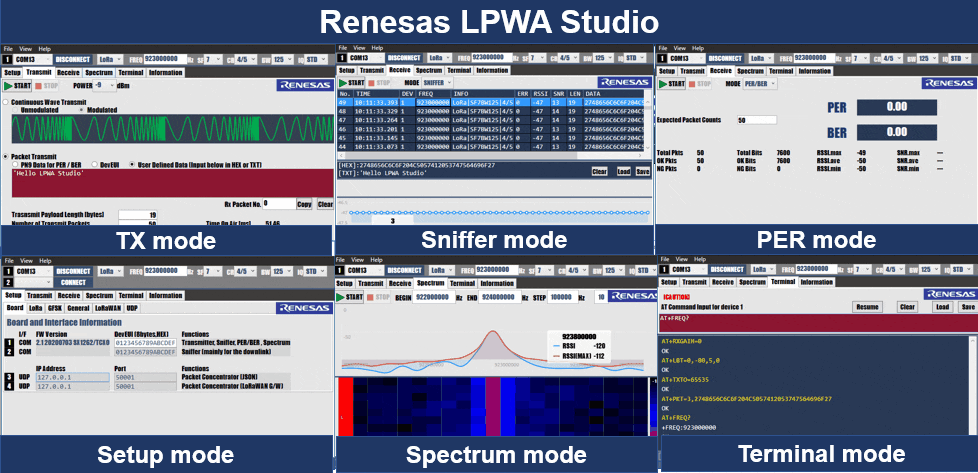Click the interface 4 UDP badge in Setup mode
Screen dimensions: 978x473
tap(9, 386)
